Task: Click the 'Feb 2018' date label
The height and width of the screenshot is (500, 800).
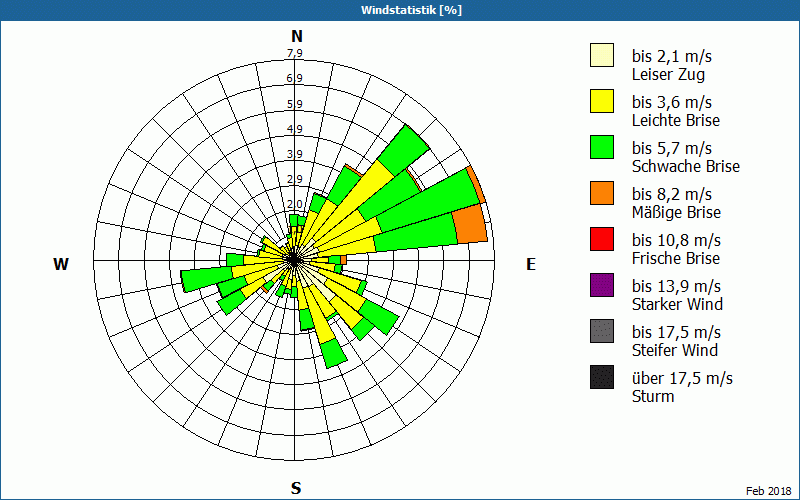Action: click(768, 491)
